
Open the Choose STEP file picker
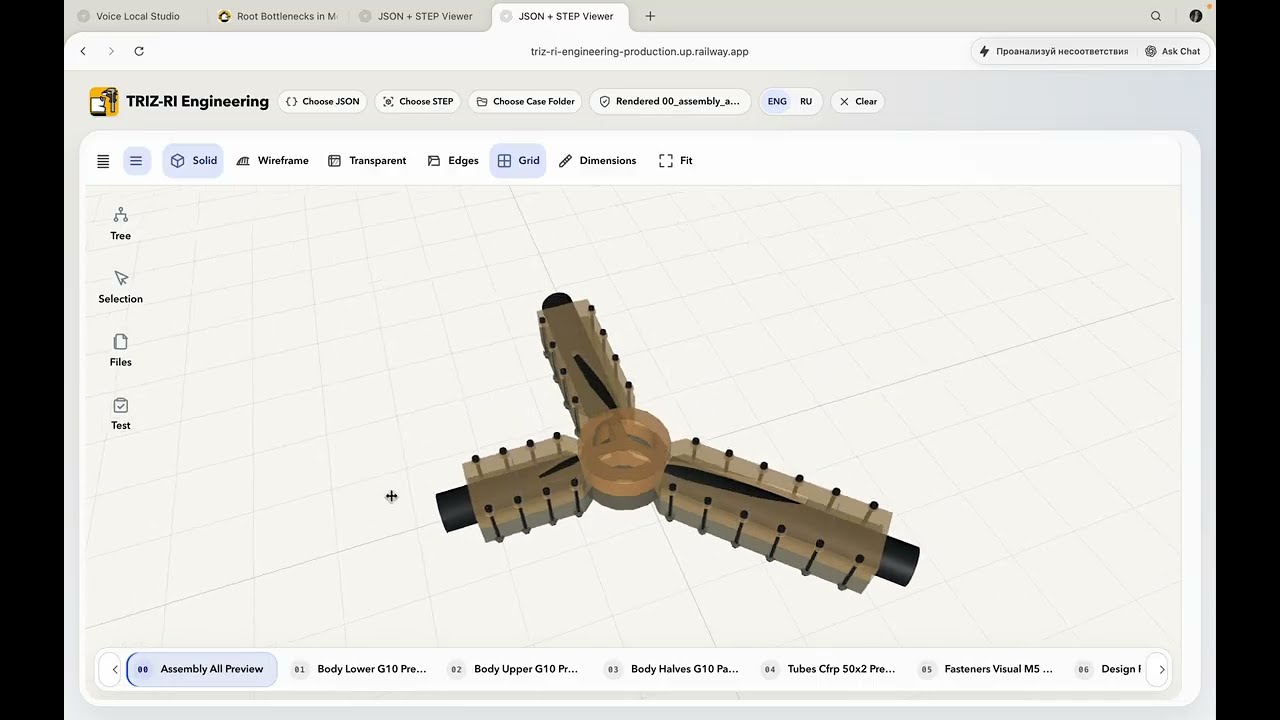417,101
